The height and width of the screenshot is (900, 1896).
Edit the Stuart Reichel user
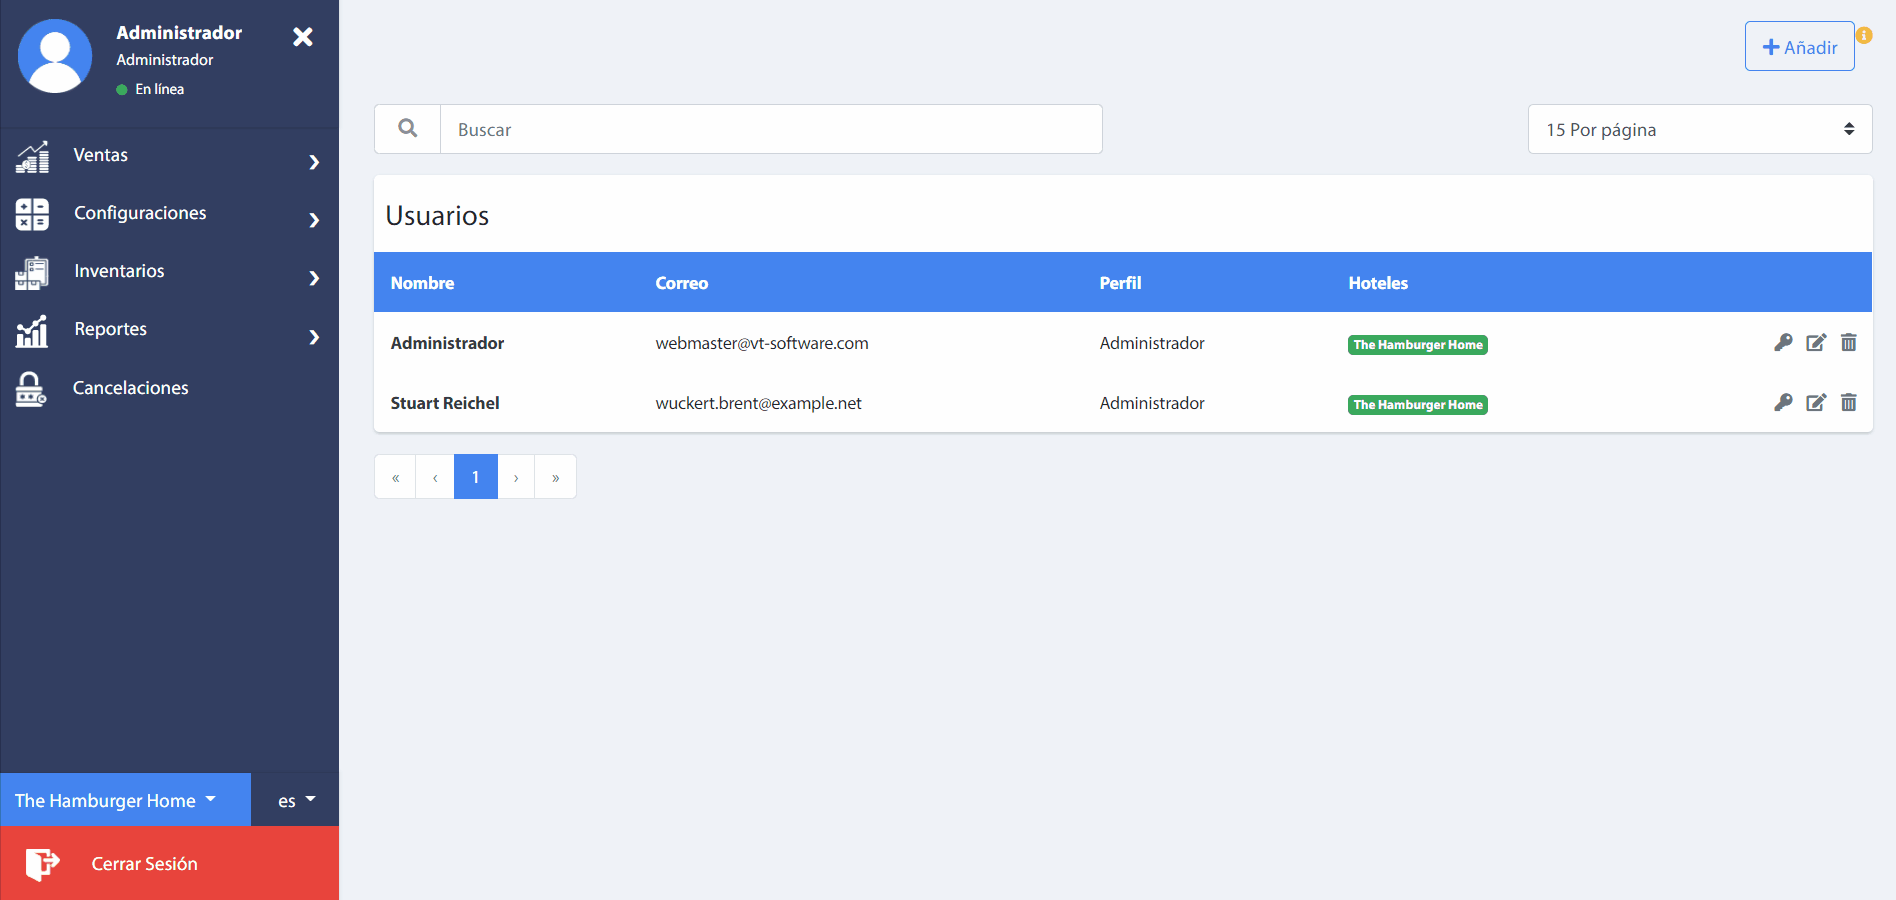(x=1816, y=403)
